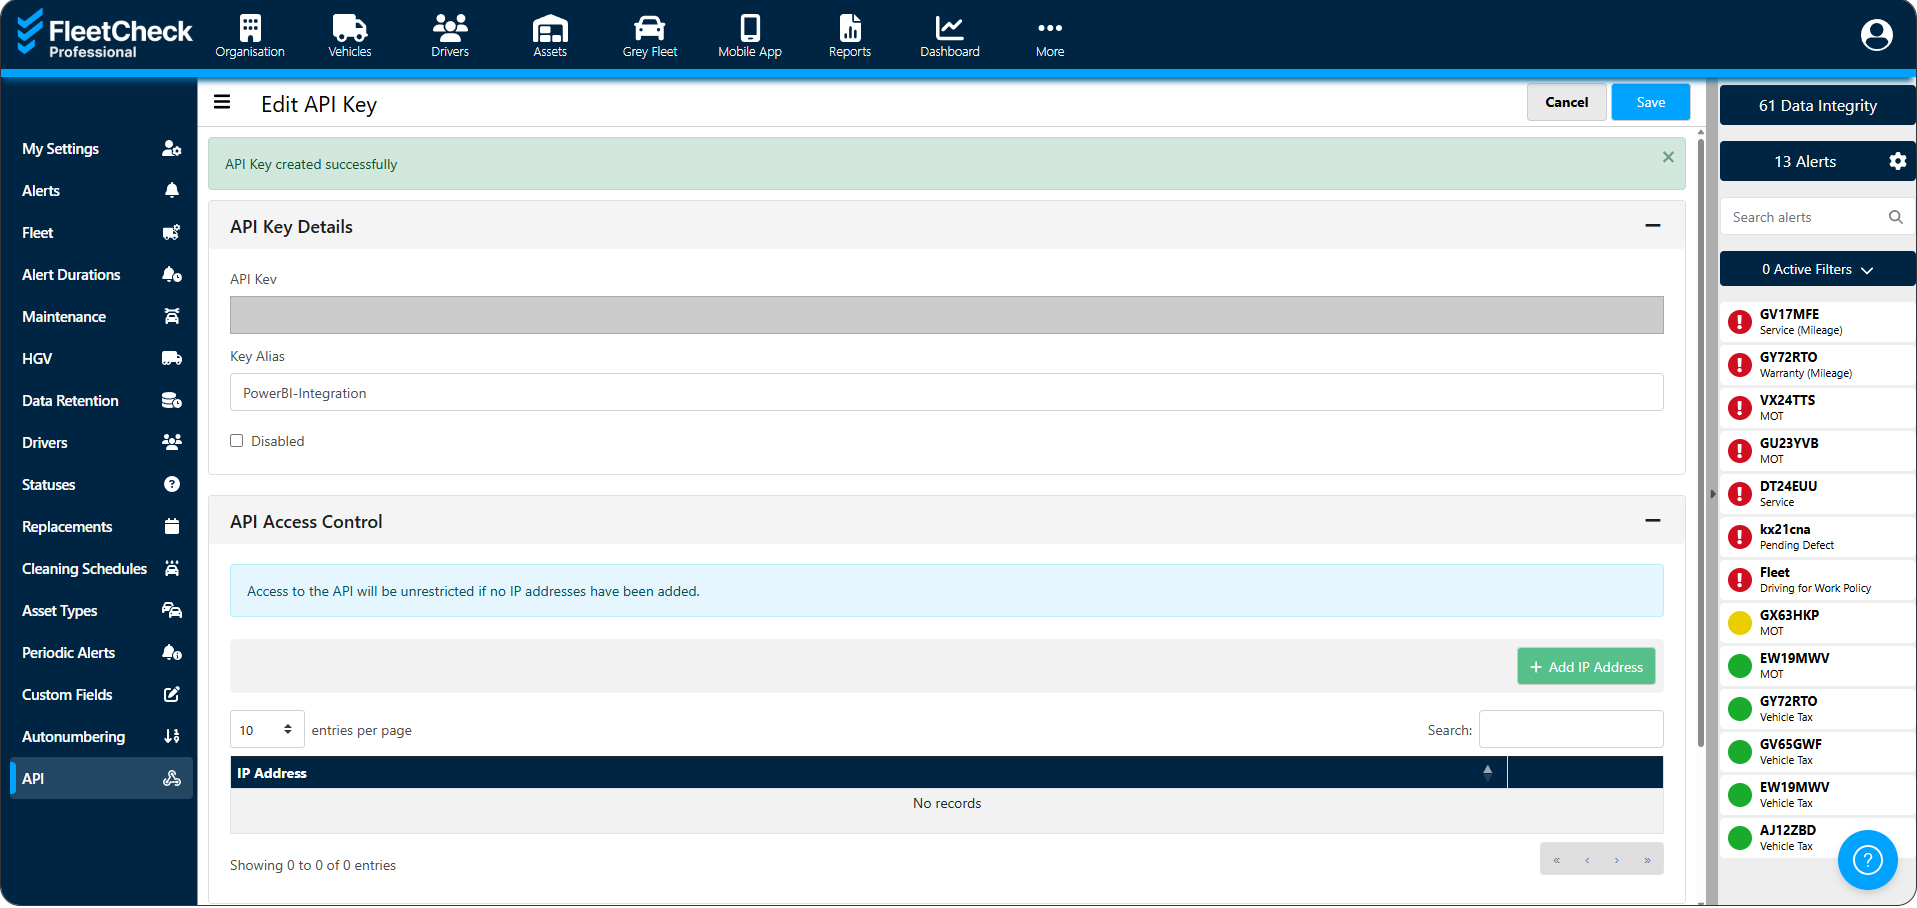Click the blue Save button

coord(1650,102)
